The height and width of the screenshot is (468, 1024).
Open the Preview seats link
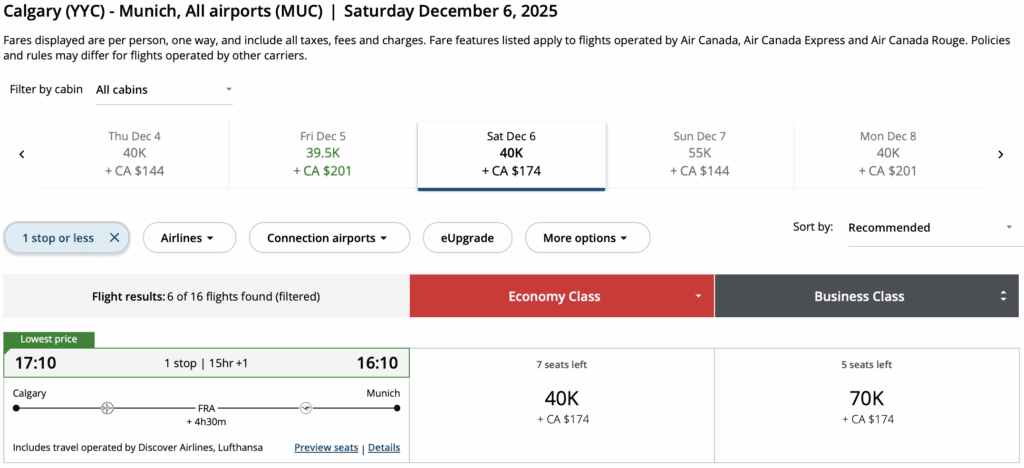pyautogui.click(x=326, y=448)
